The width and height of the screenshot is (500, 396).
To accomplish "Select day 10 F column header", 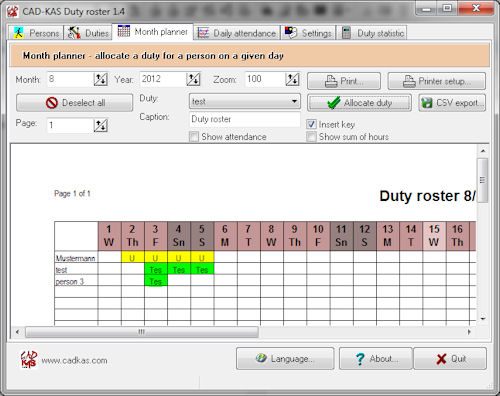I will (x=318, y=236).
